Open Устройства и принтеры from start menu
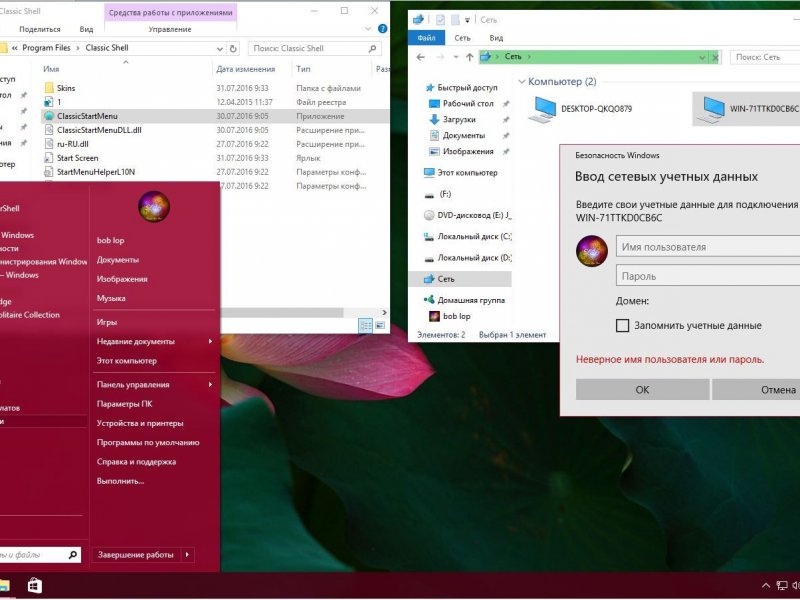800x600 pixels. click(140, 423)
